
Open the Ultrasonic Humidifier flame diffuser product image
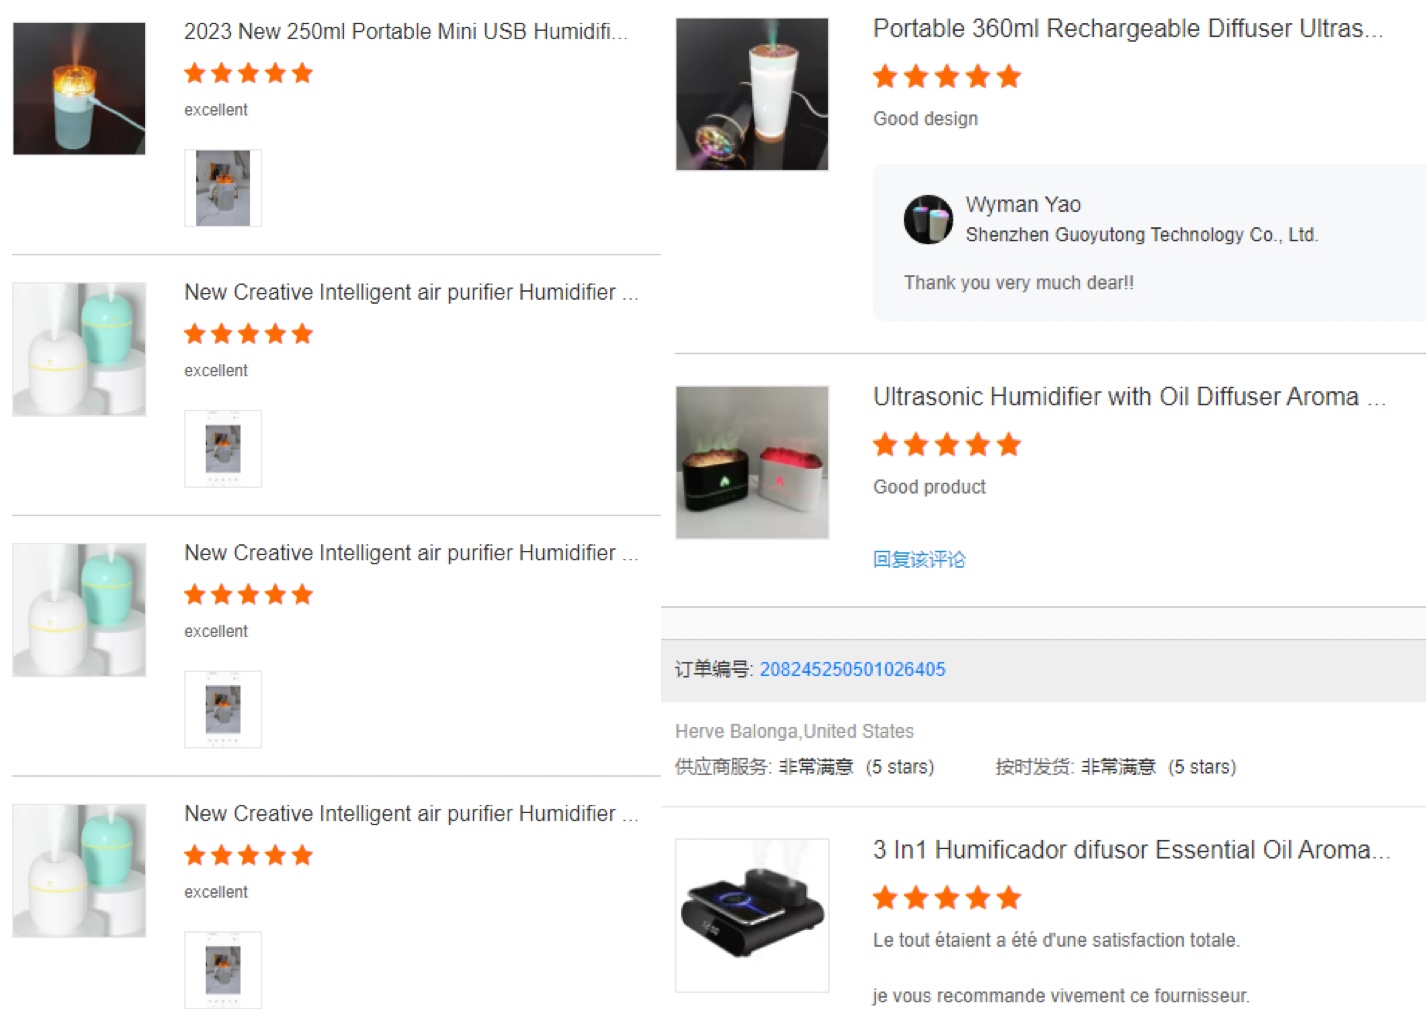click(752, 462)
